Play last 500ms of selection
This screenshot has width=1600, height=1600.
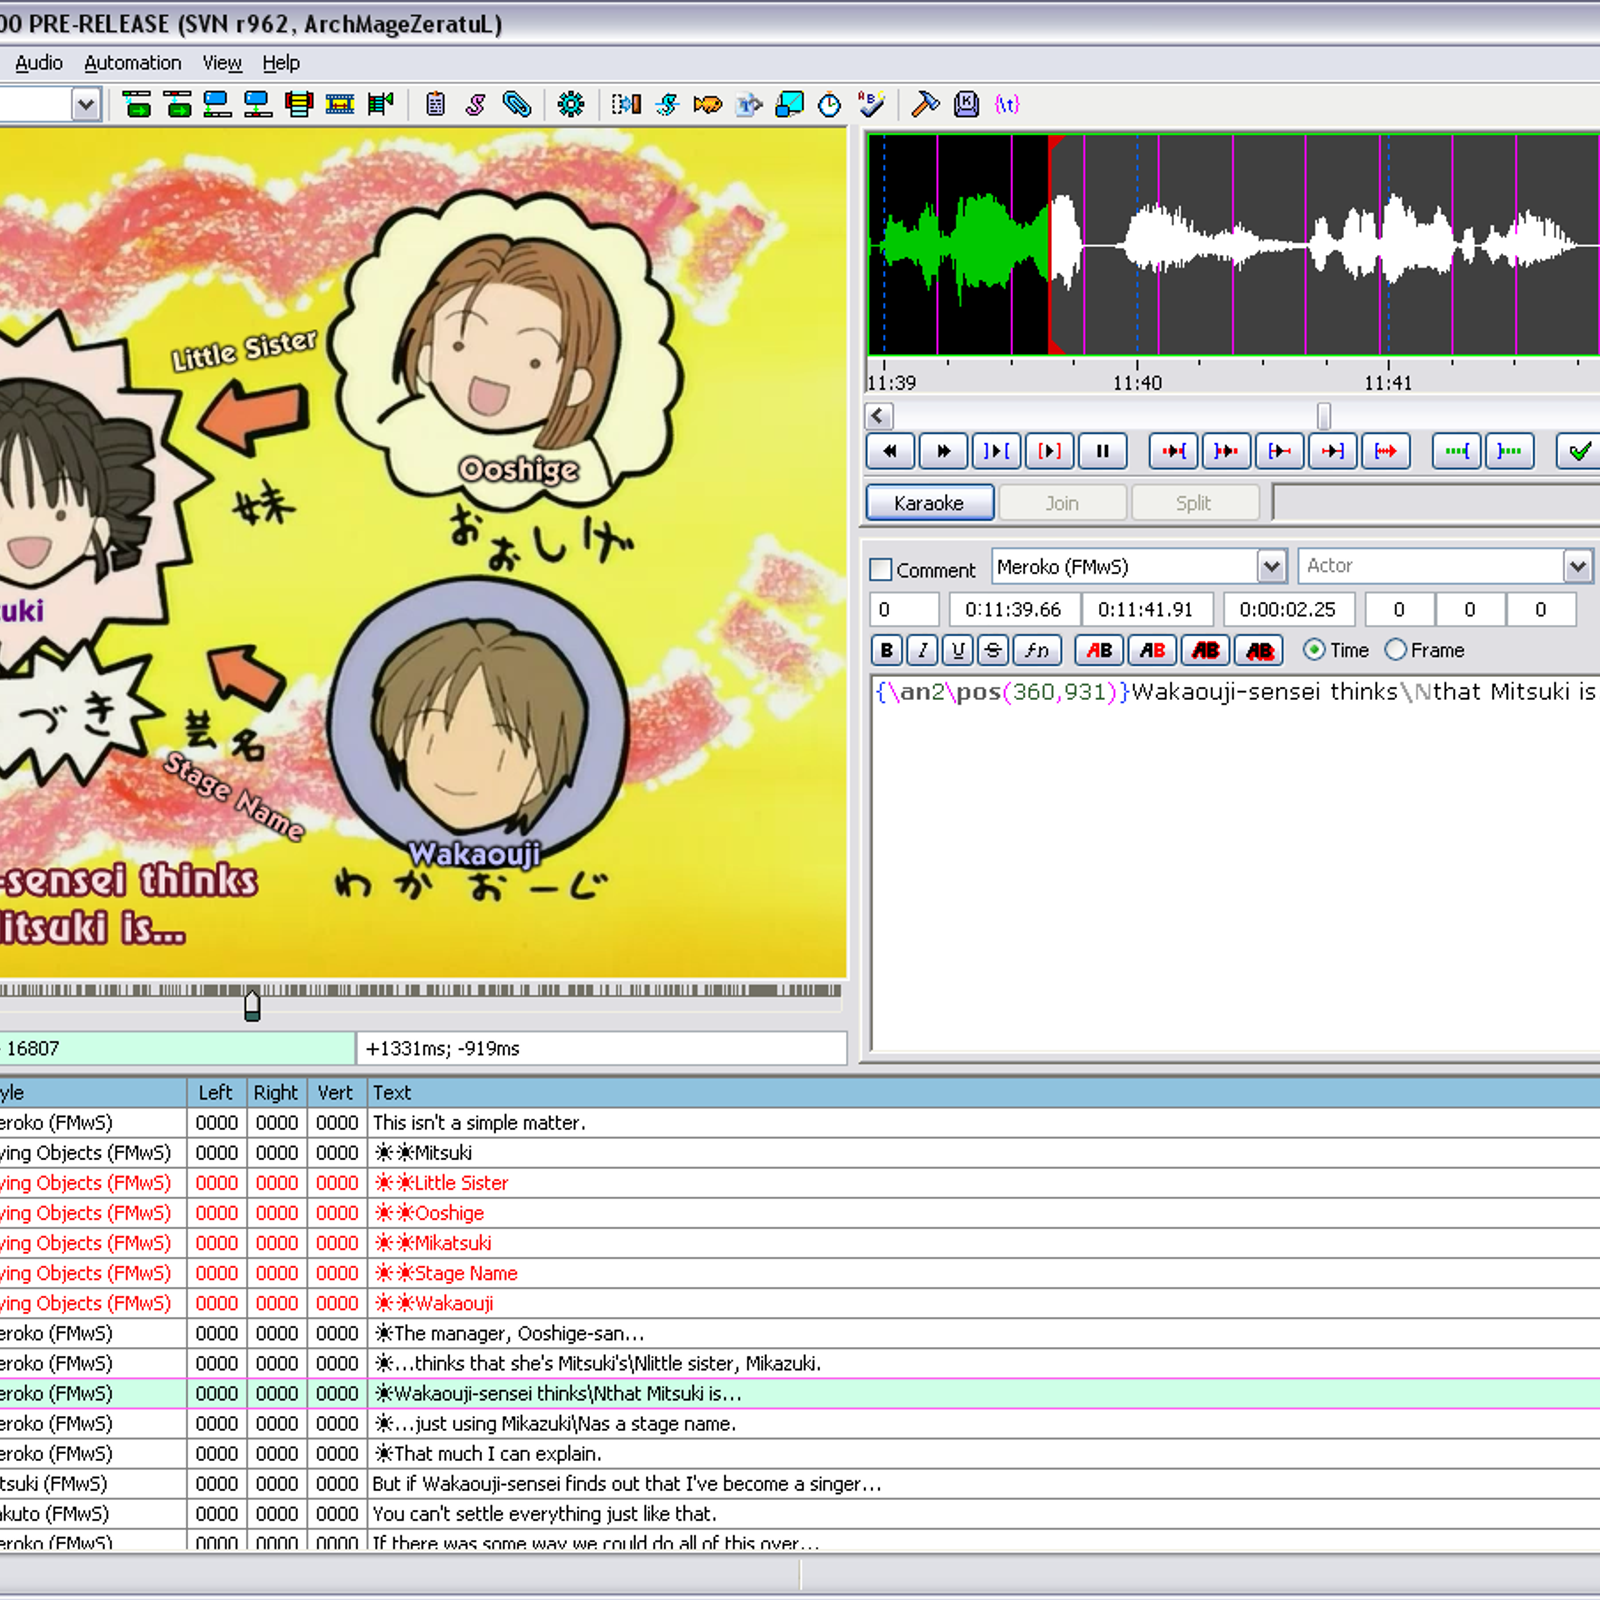(1332, 451)
